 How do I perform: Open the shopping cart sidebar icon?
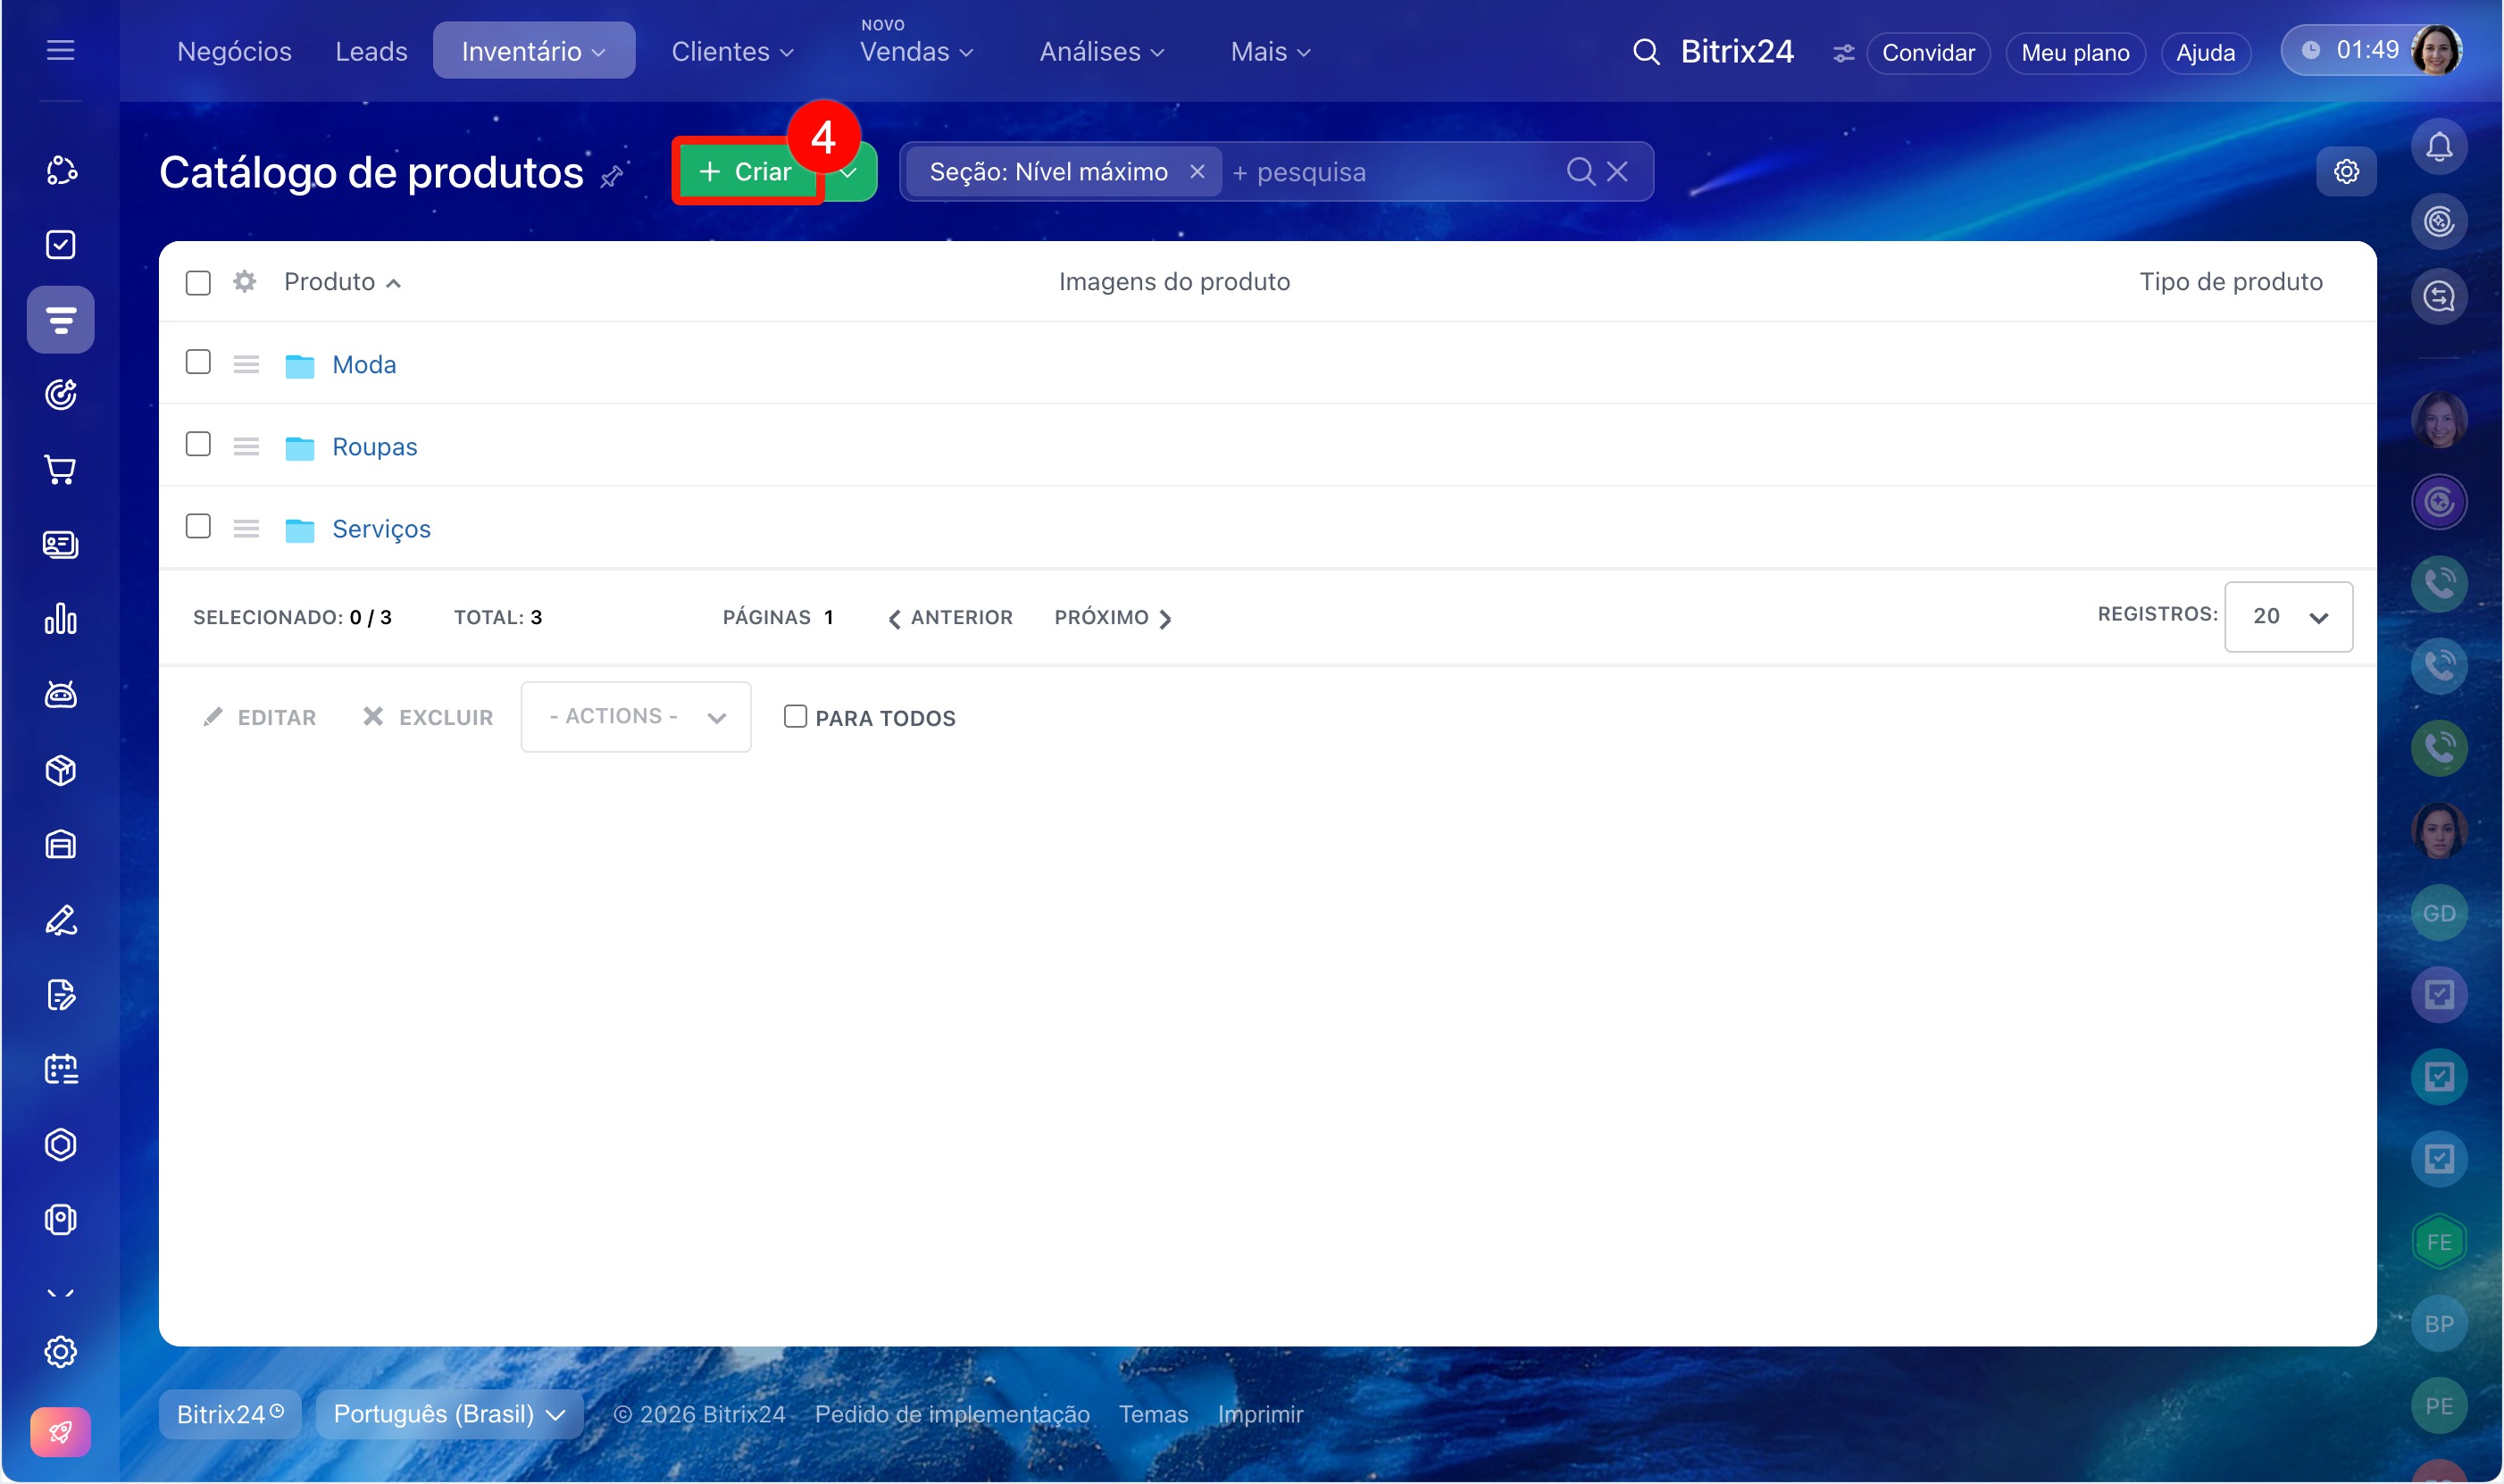[60, 470]
